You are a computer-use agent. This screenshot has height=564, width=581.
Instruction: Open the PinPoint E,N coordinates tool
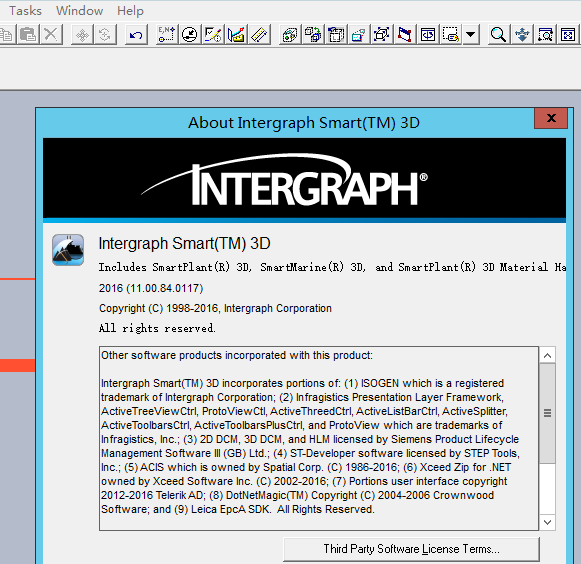(166, 35)
